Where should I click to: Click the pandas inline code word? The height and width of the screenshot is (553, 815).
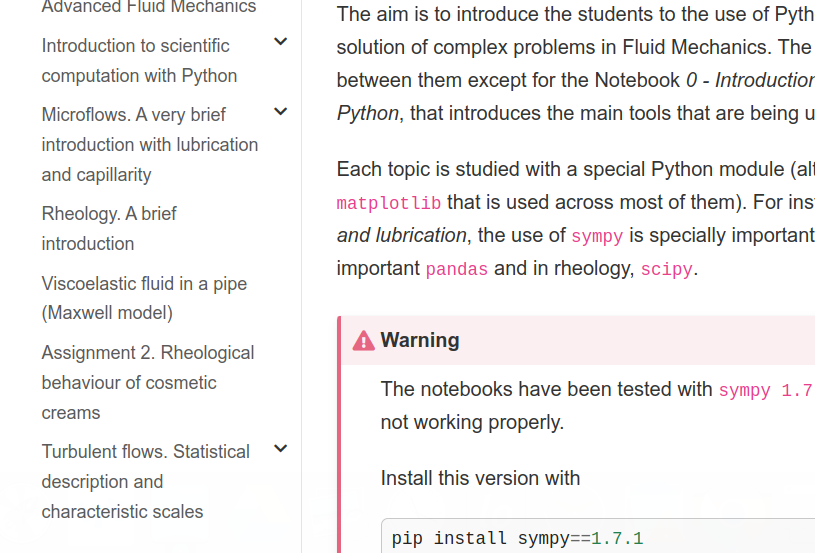(x=456, y=269)
